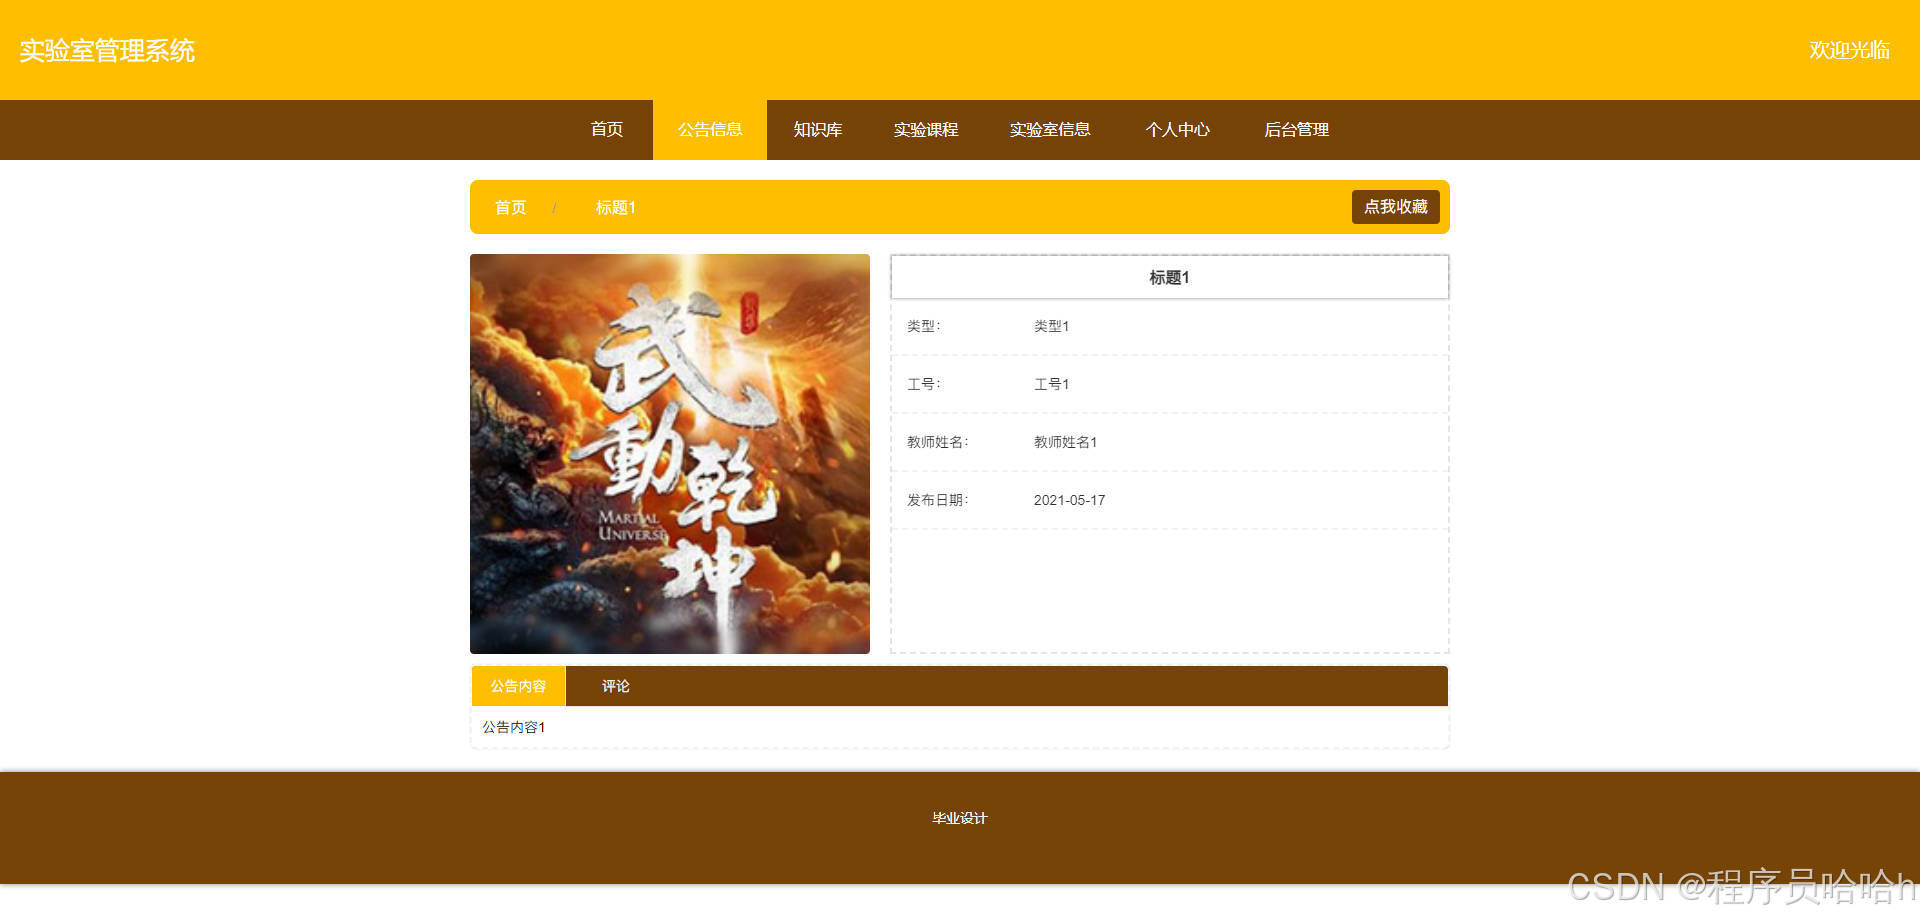Navigate to 实验室信息 page
This screenshot has height=919, width=1920.
[x=1050, y=130]
